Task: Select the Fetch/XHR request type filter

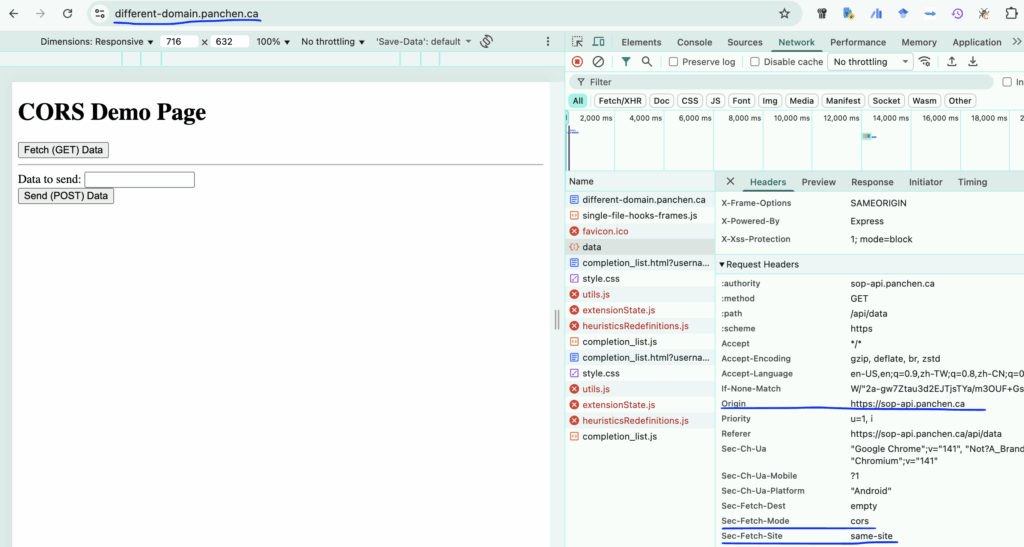Action: (x=620, y=101)
